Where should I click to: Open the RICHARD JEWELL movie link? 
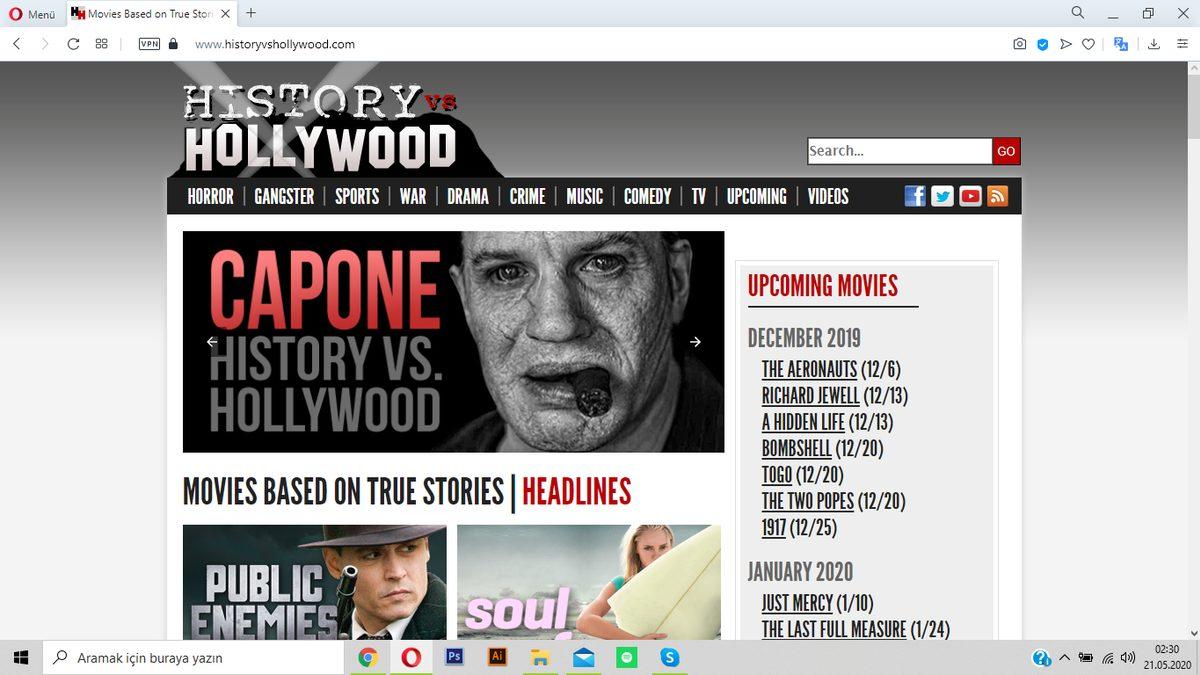810,396
